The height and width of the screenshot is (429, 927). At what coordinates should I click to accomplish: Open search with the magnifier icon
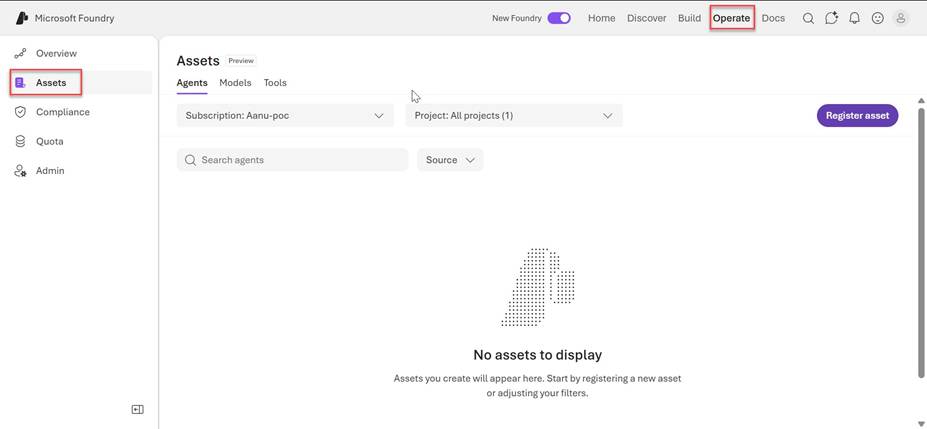pyautogui.click(x=808, y=18)
